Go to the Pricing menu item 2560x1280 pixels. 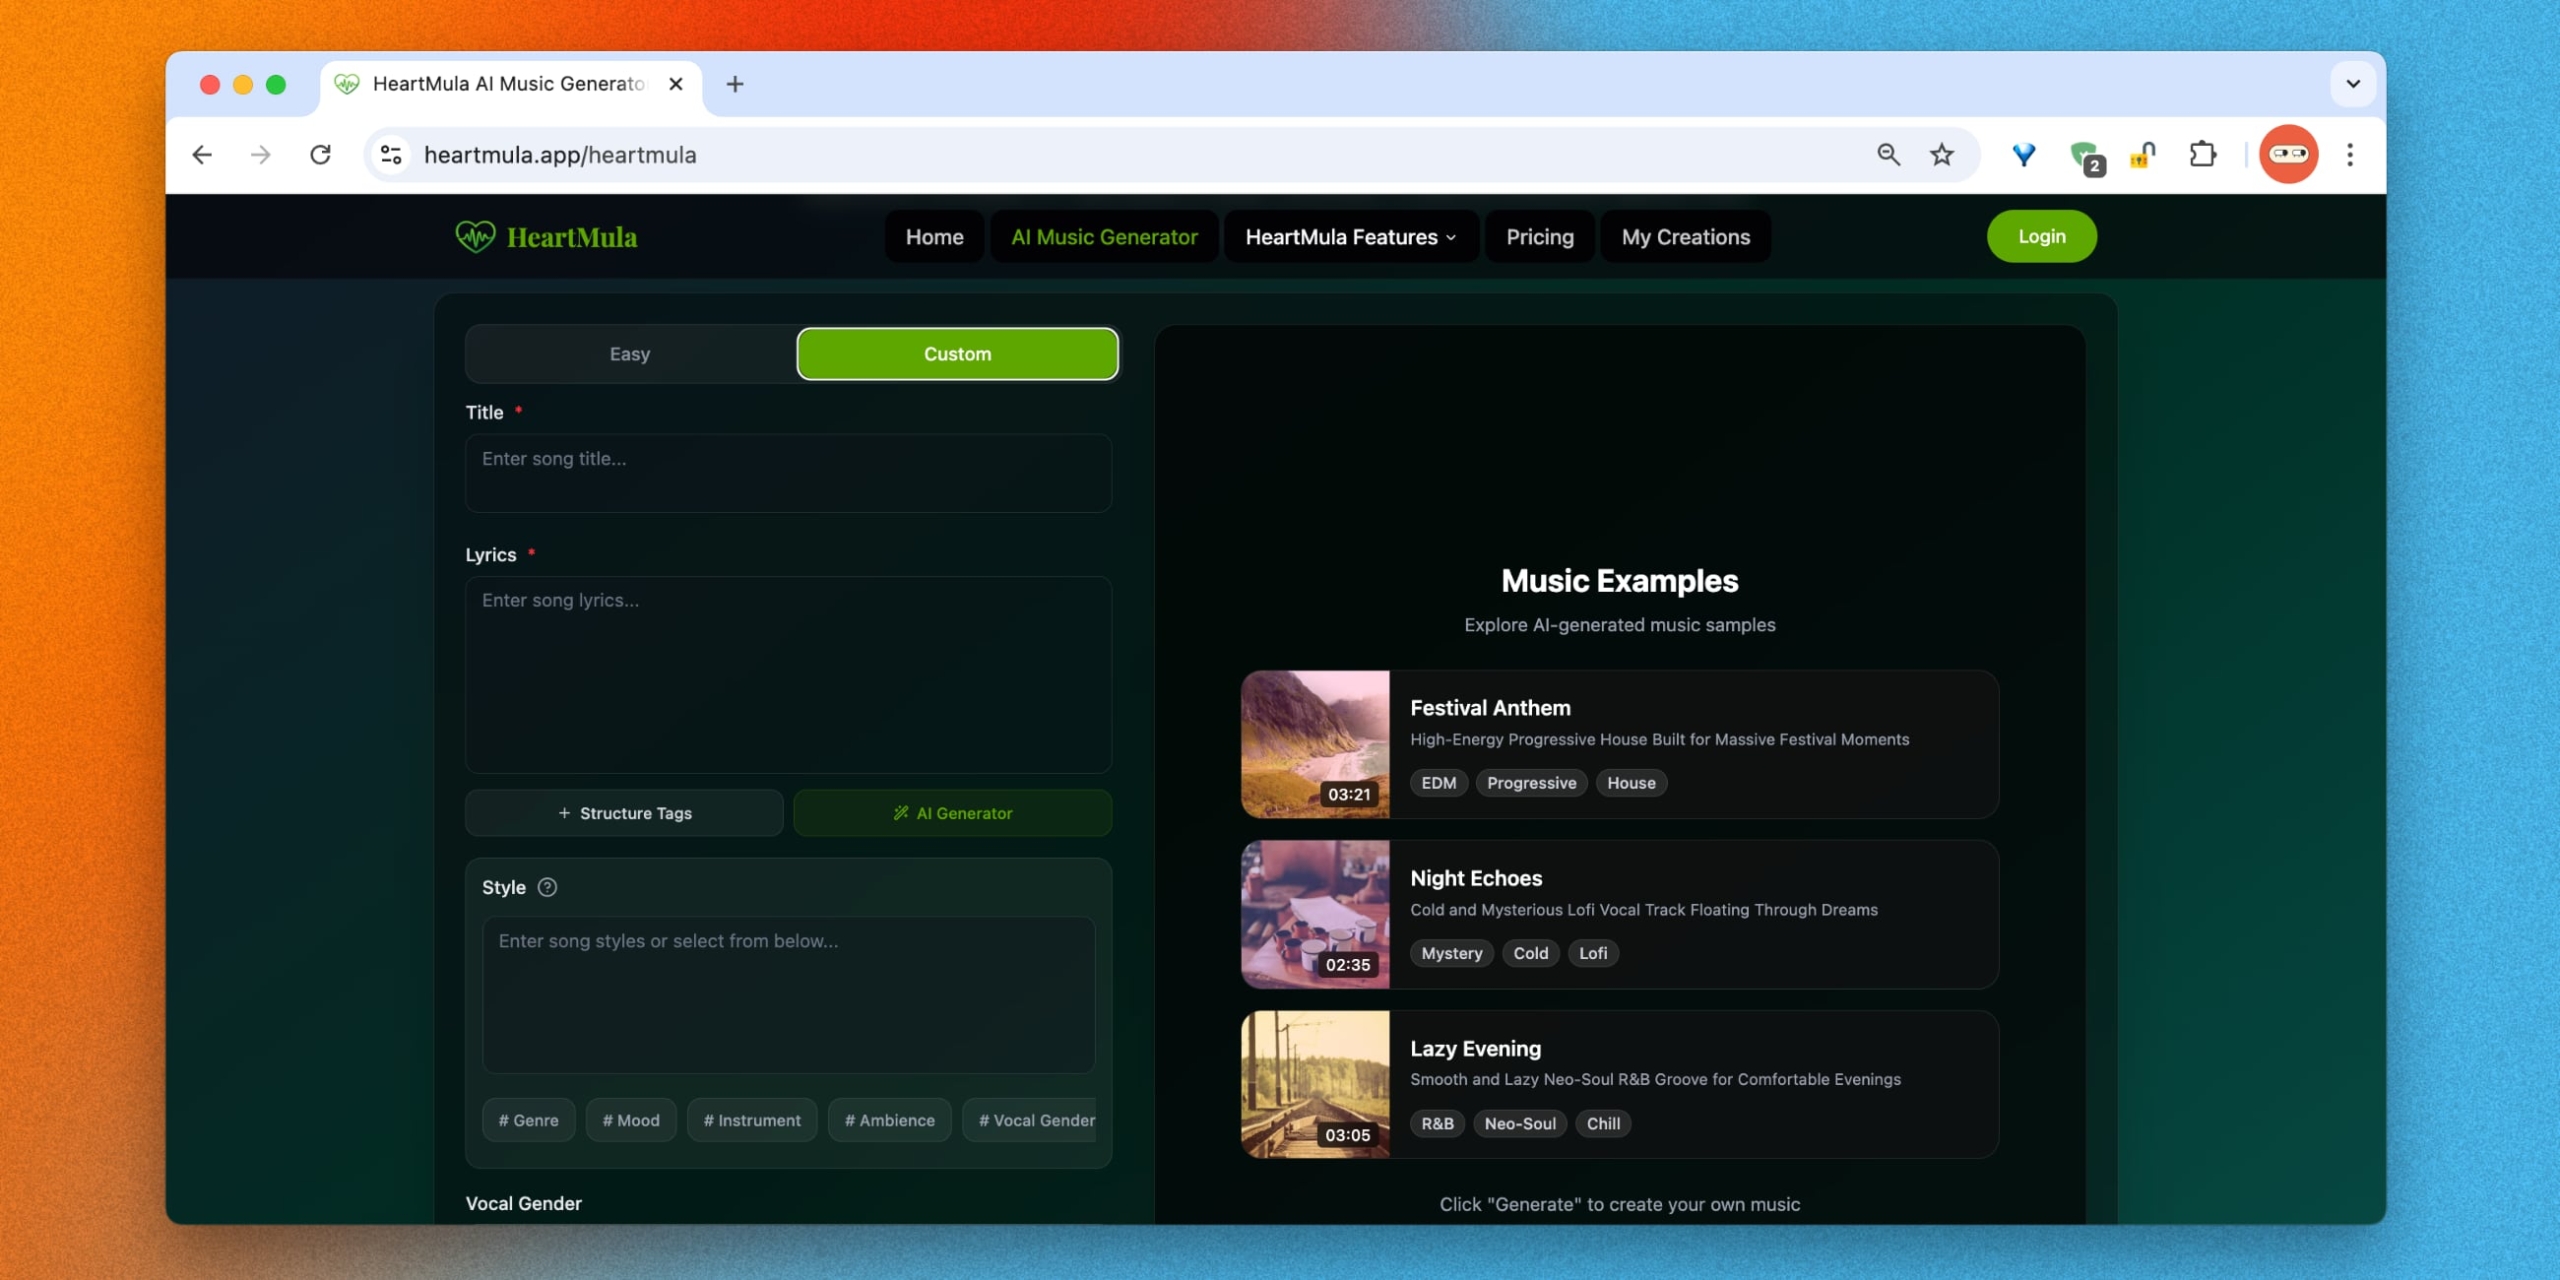click(x=1539, y=237)
